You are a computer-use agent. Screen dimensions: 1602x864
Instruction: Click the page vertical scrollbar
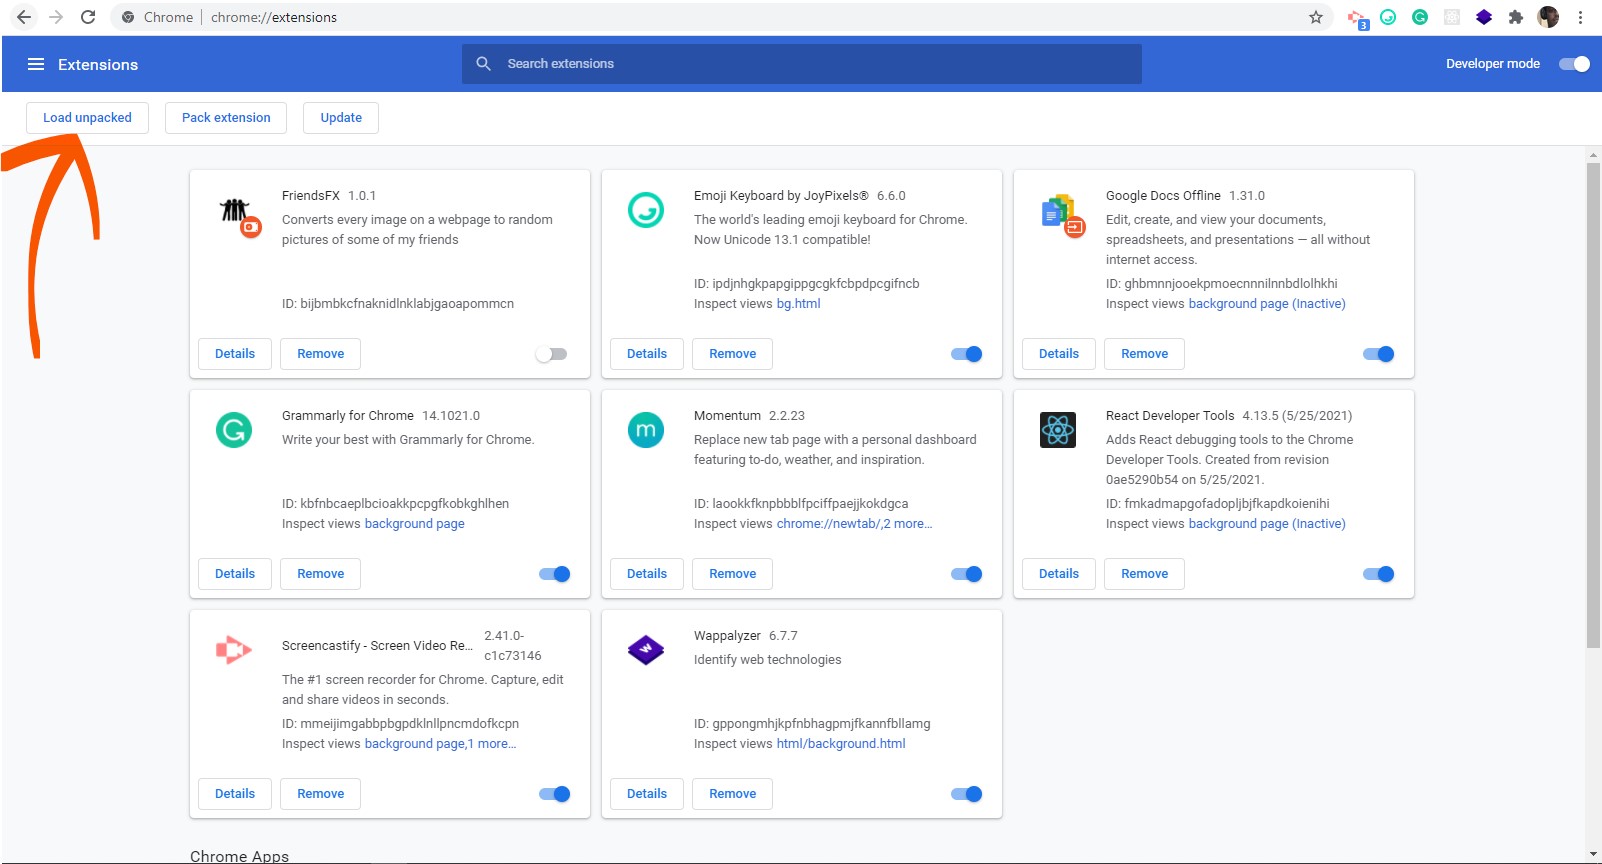pos(1593,405)
